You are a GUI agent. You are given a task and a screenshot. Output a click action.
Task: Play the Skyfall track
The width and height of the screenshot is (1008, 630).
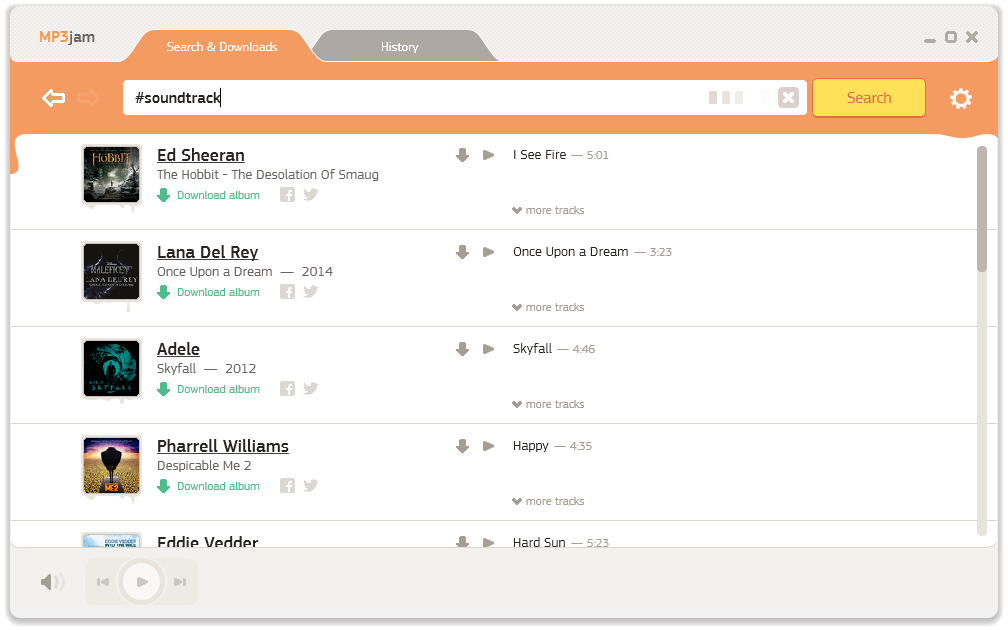point(489,349)
